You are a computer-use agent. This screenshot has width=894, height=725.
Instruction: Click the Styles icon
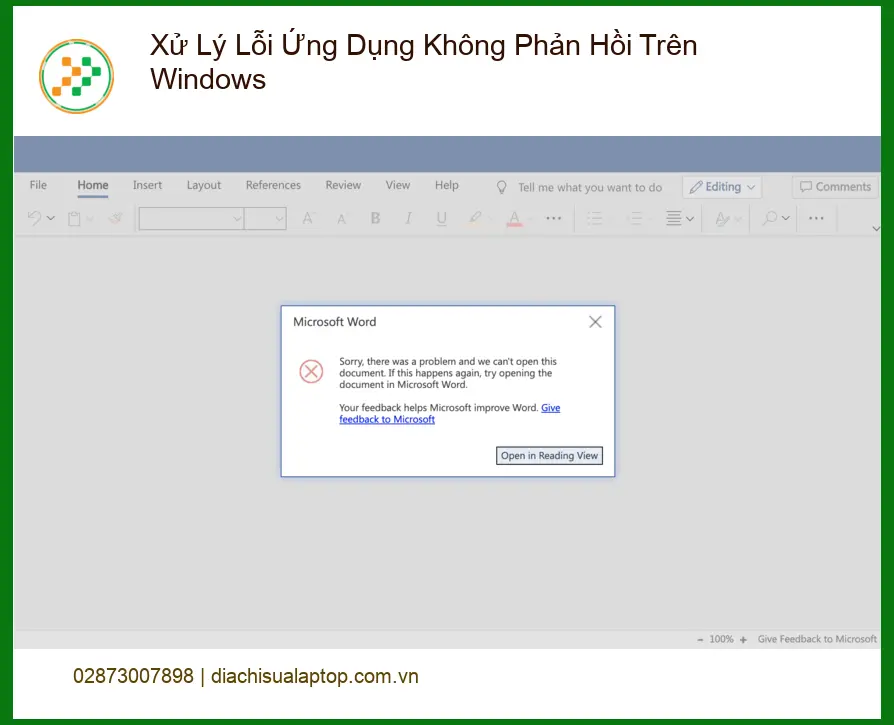coord(722,218)
